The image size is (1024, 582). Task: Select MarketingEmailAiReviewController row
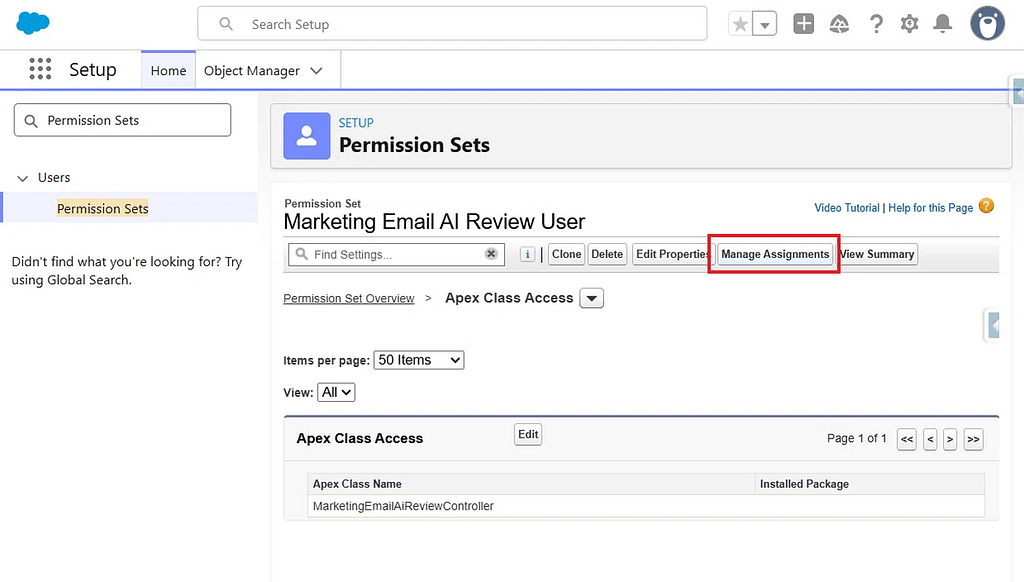[646, 506]
